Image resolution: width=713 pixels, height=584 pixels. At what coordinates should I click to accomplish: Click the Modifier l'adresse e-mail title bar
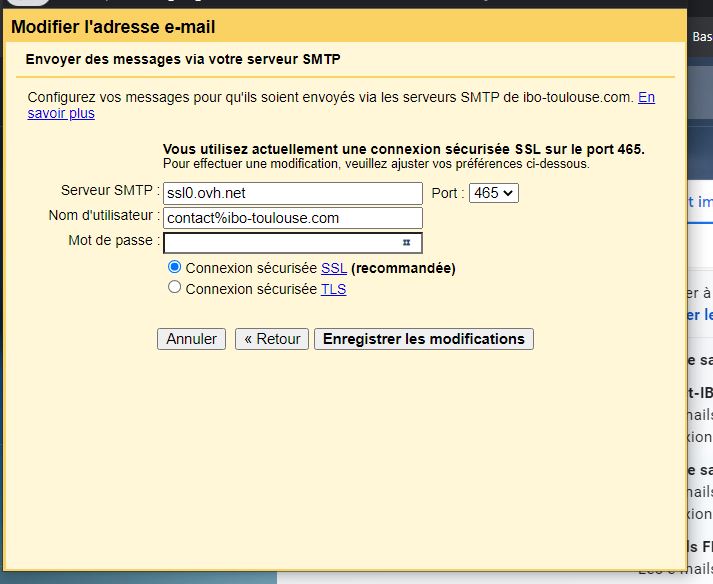[x=113, y=27]
